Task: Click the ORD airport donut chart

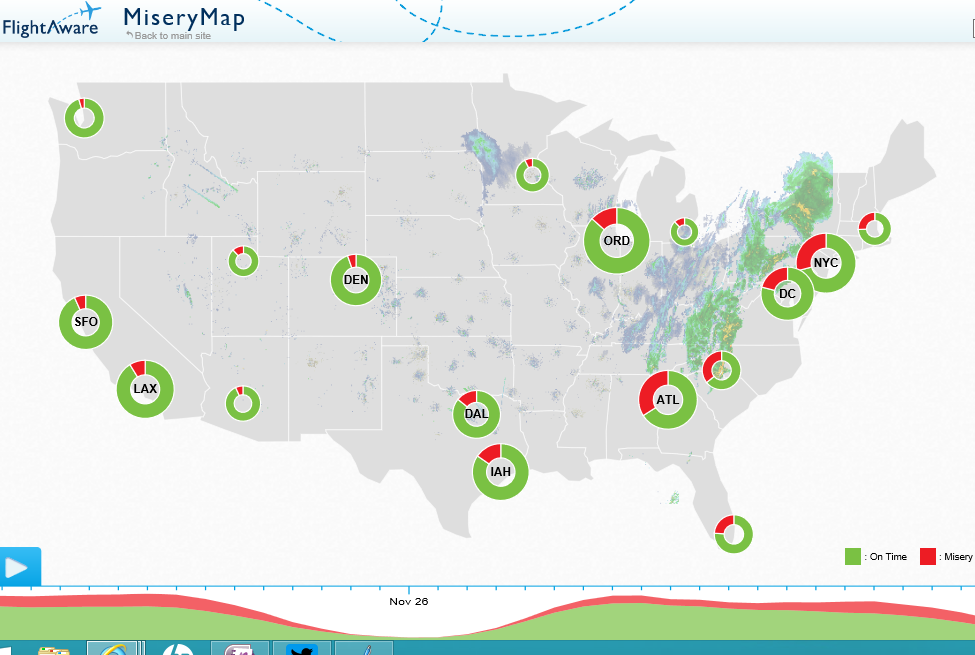Action: 616,241
